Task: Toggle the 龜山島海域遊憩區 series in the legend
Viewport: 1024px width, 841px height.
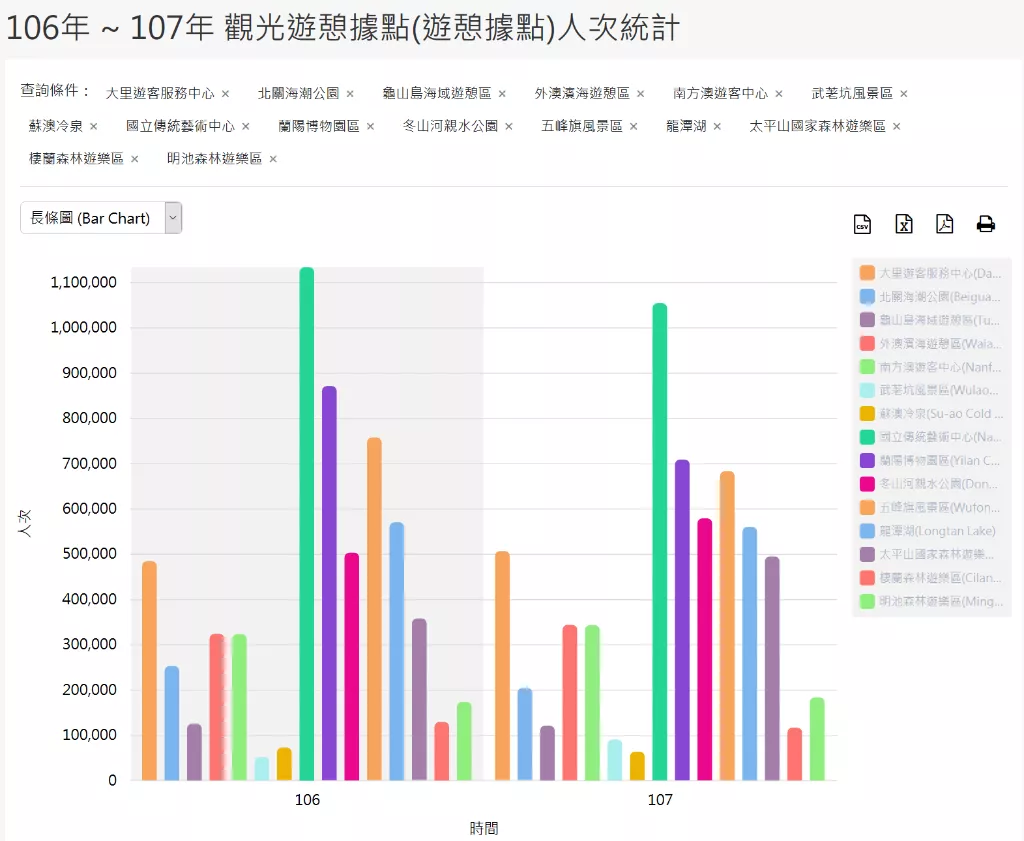Action: pos(931,320)
